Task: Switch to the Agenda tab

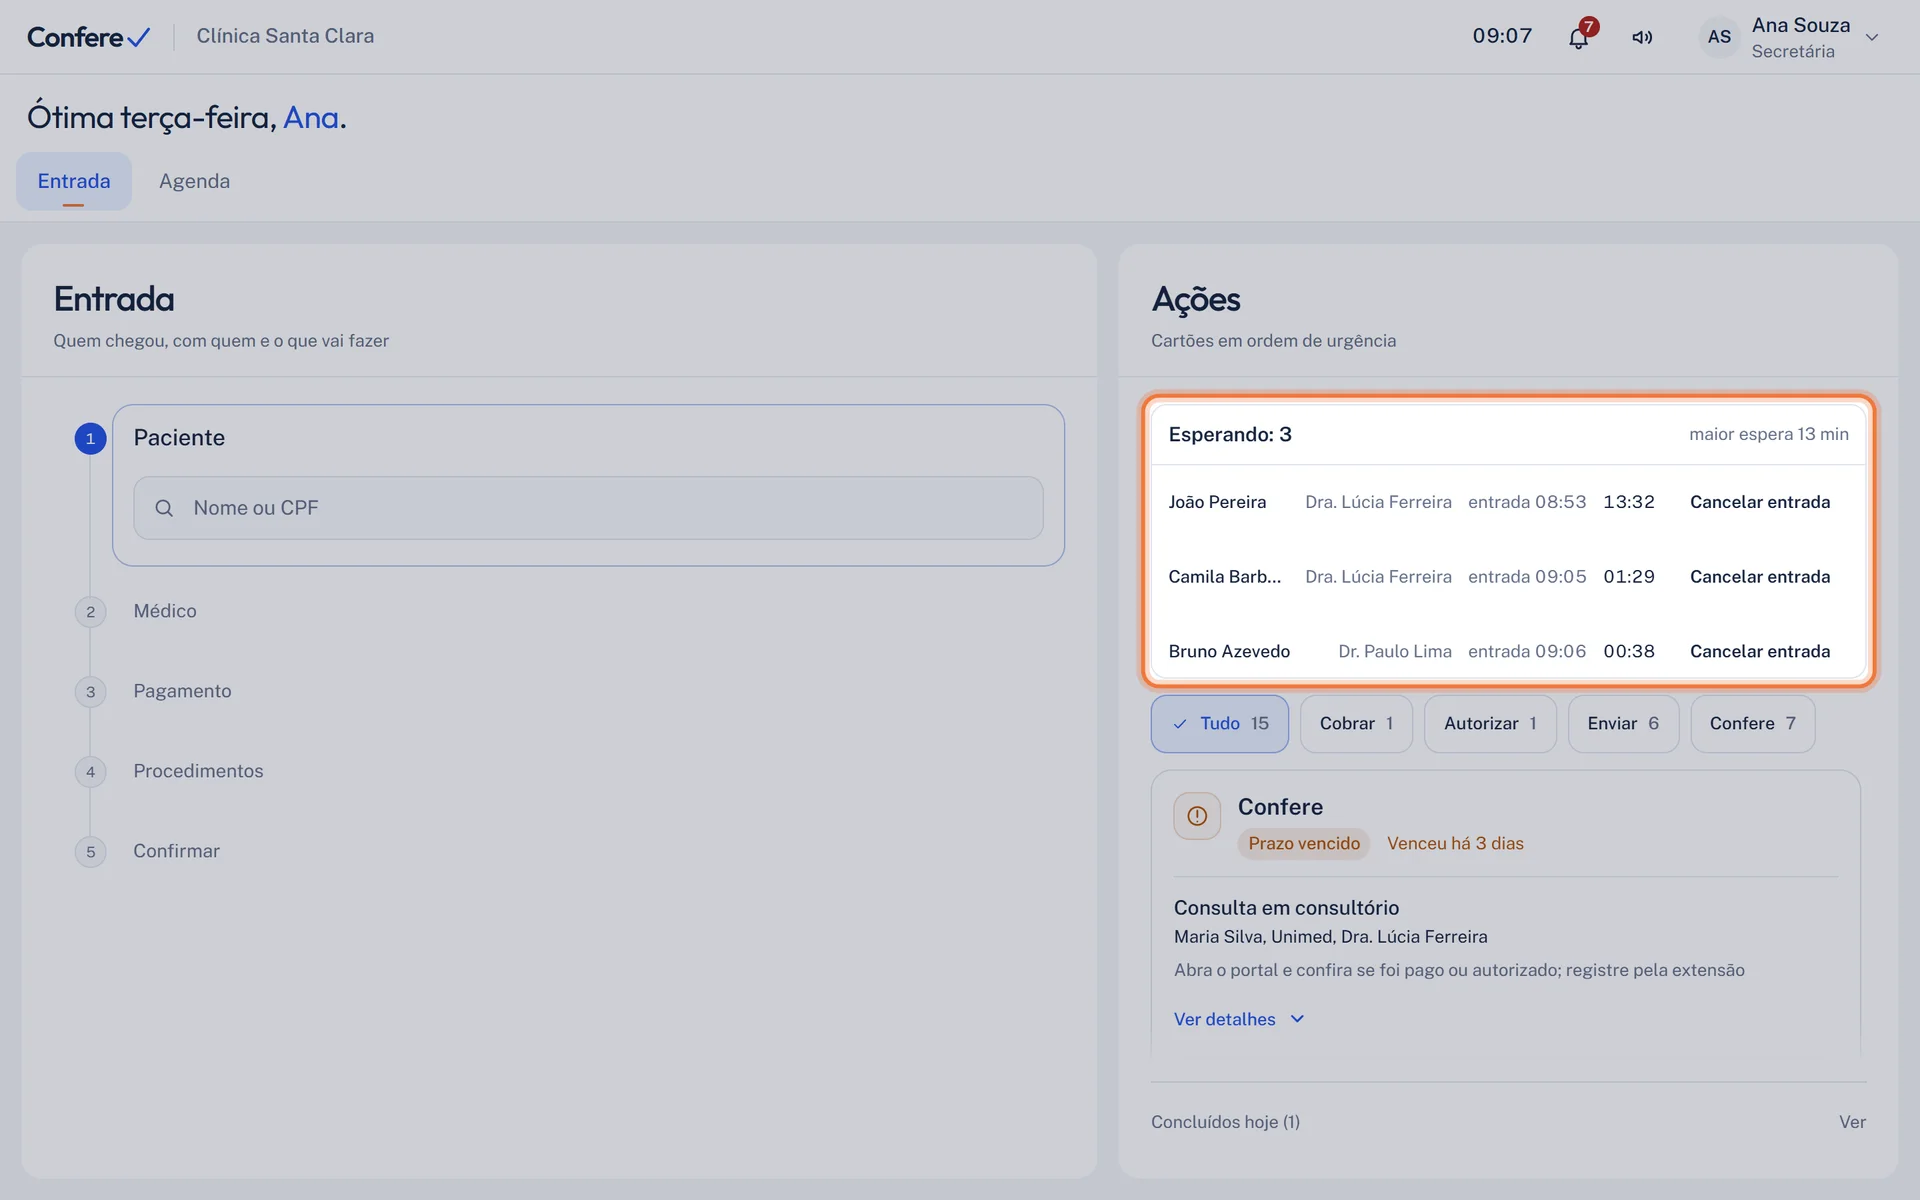Action: click(194, 181)
